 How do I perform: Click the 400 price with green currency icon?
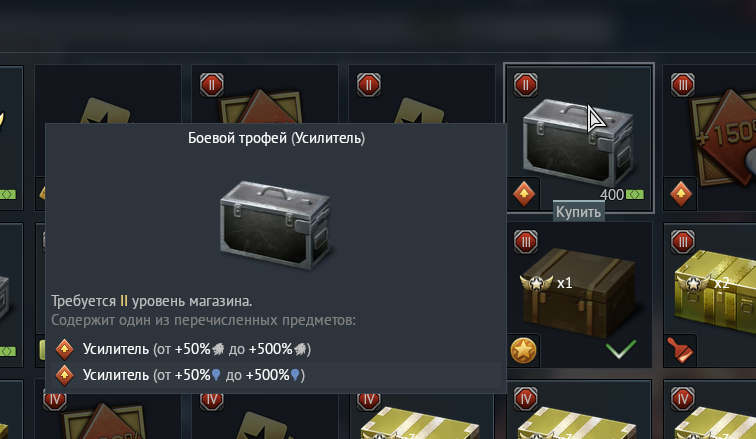pos(622,195)
